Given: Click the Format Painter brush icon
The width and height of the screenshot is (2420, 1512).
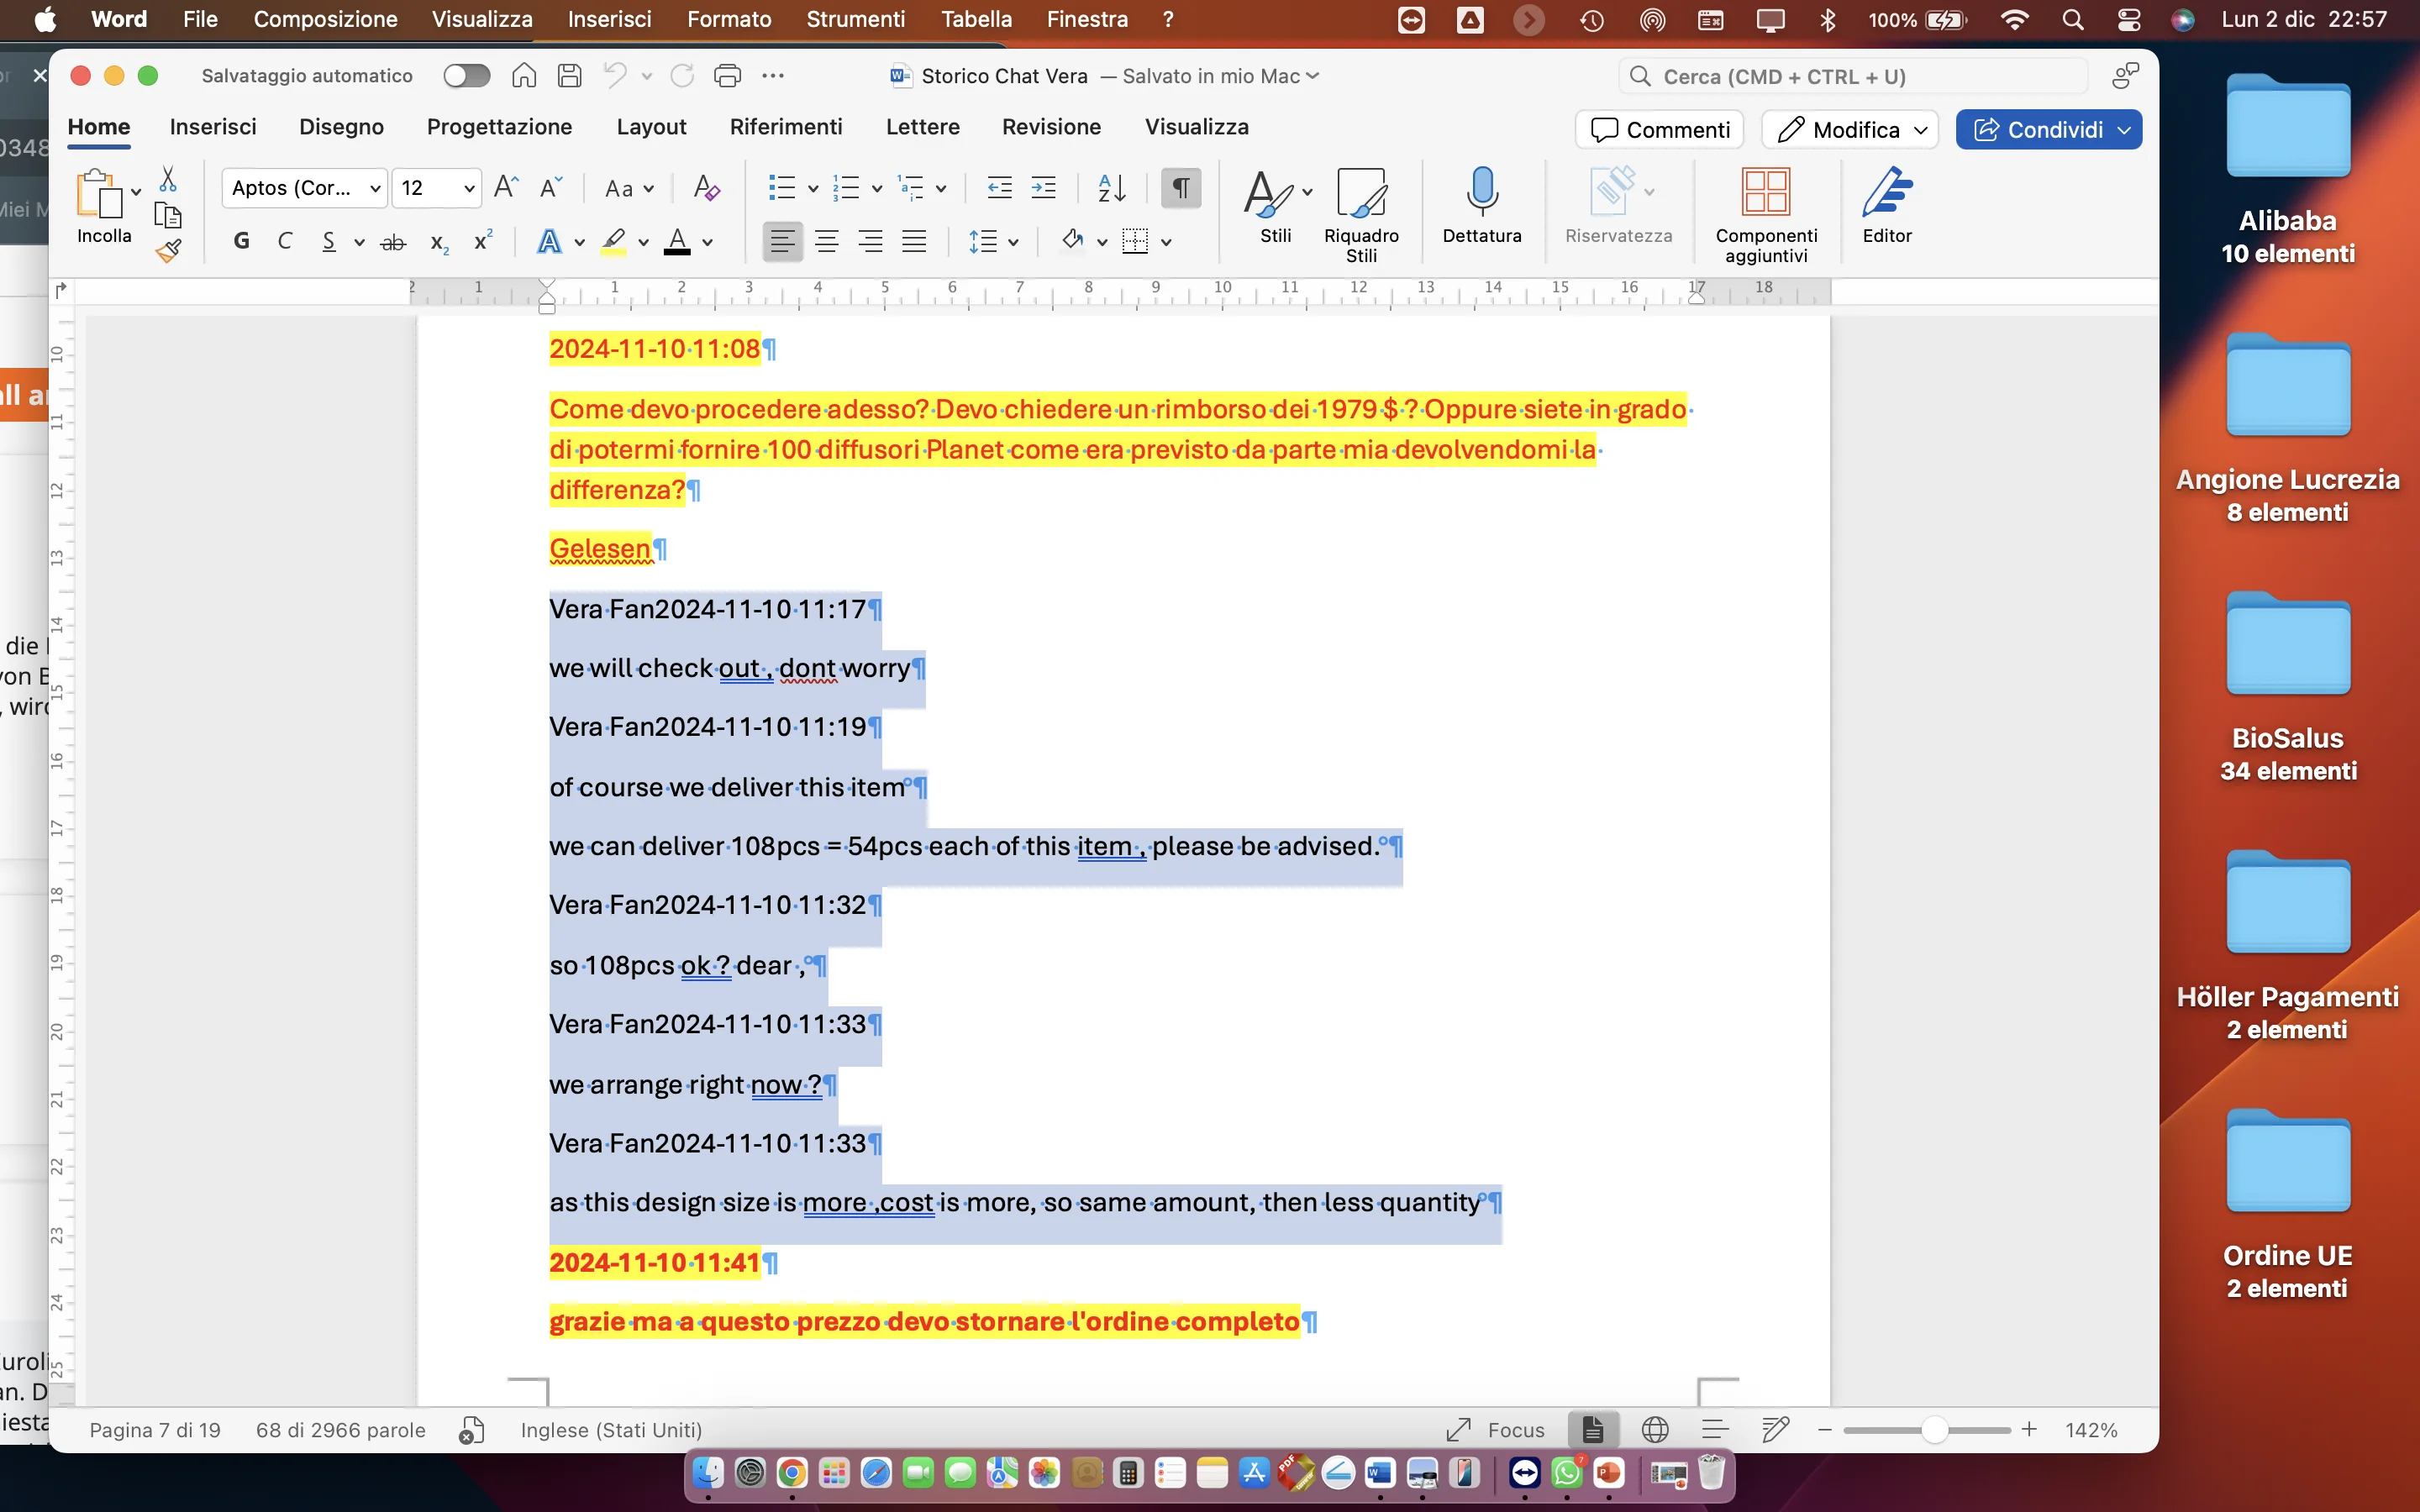Looking at the screenshot, I should [168, 250].
